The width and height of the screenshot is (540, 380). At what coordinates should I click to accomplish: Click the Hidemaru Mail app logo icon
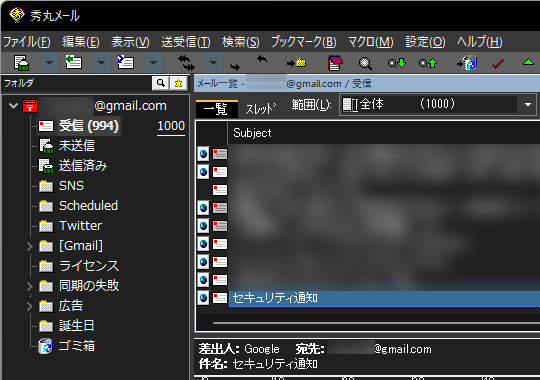[x=17, y=15]
